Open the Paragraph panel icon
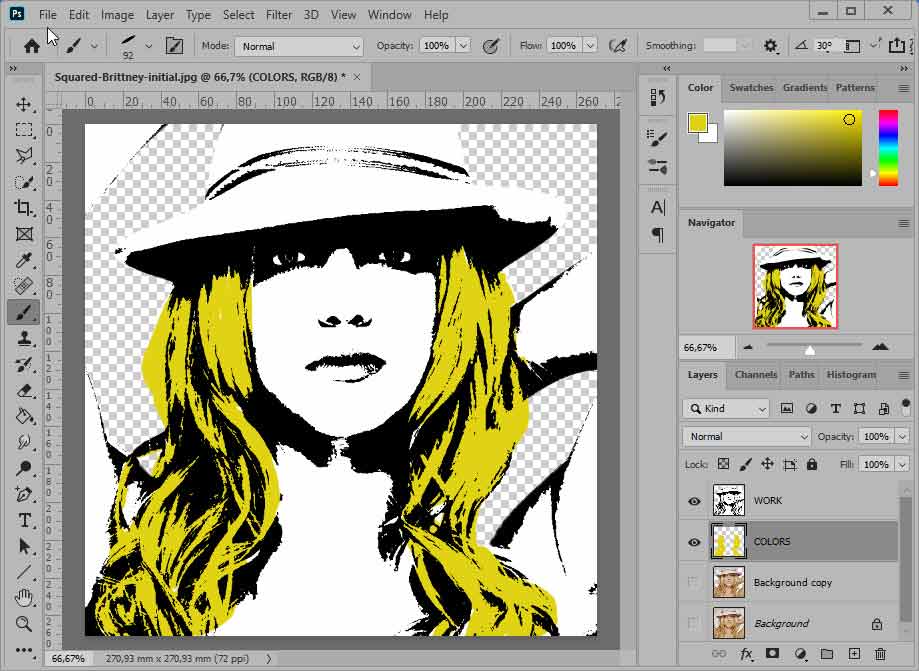919x671 pixels. (658, 234)
